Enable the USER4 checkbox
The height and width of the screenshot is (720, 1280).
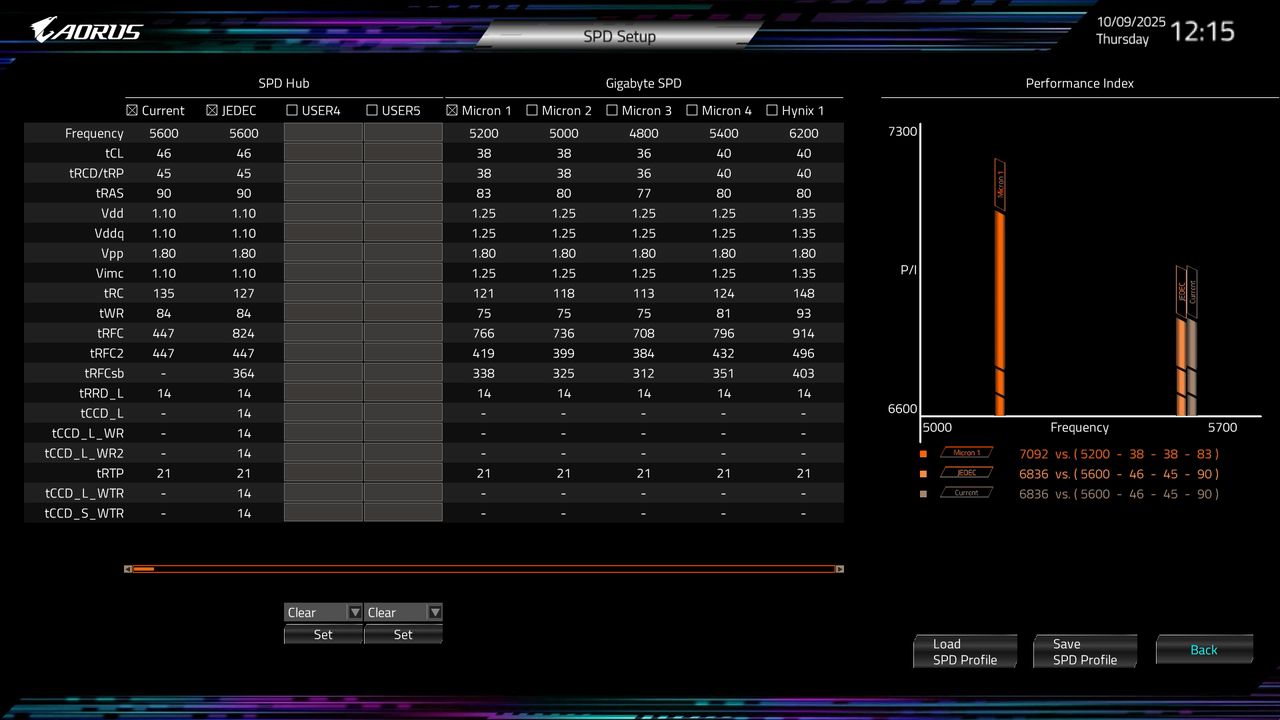(294, 110)
